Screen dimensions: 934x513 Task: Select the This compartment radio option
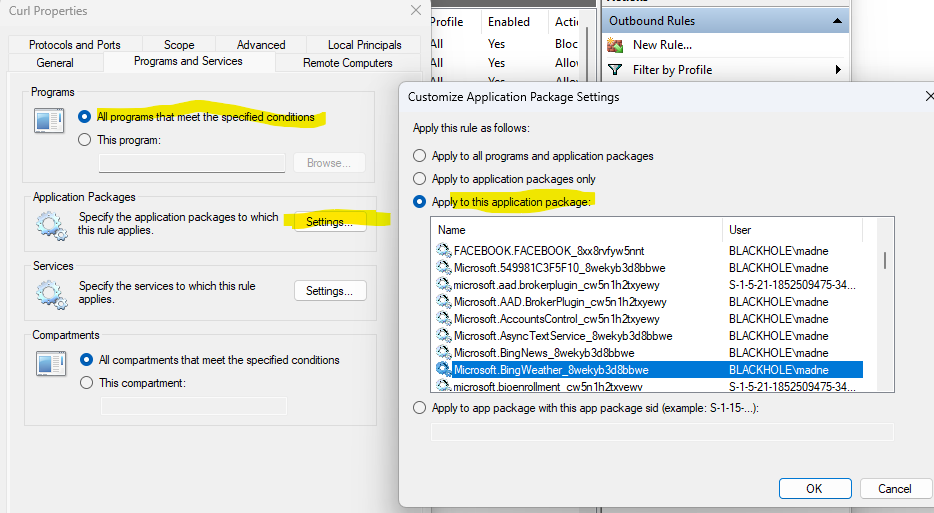point(86,383)
